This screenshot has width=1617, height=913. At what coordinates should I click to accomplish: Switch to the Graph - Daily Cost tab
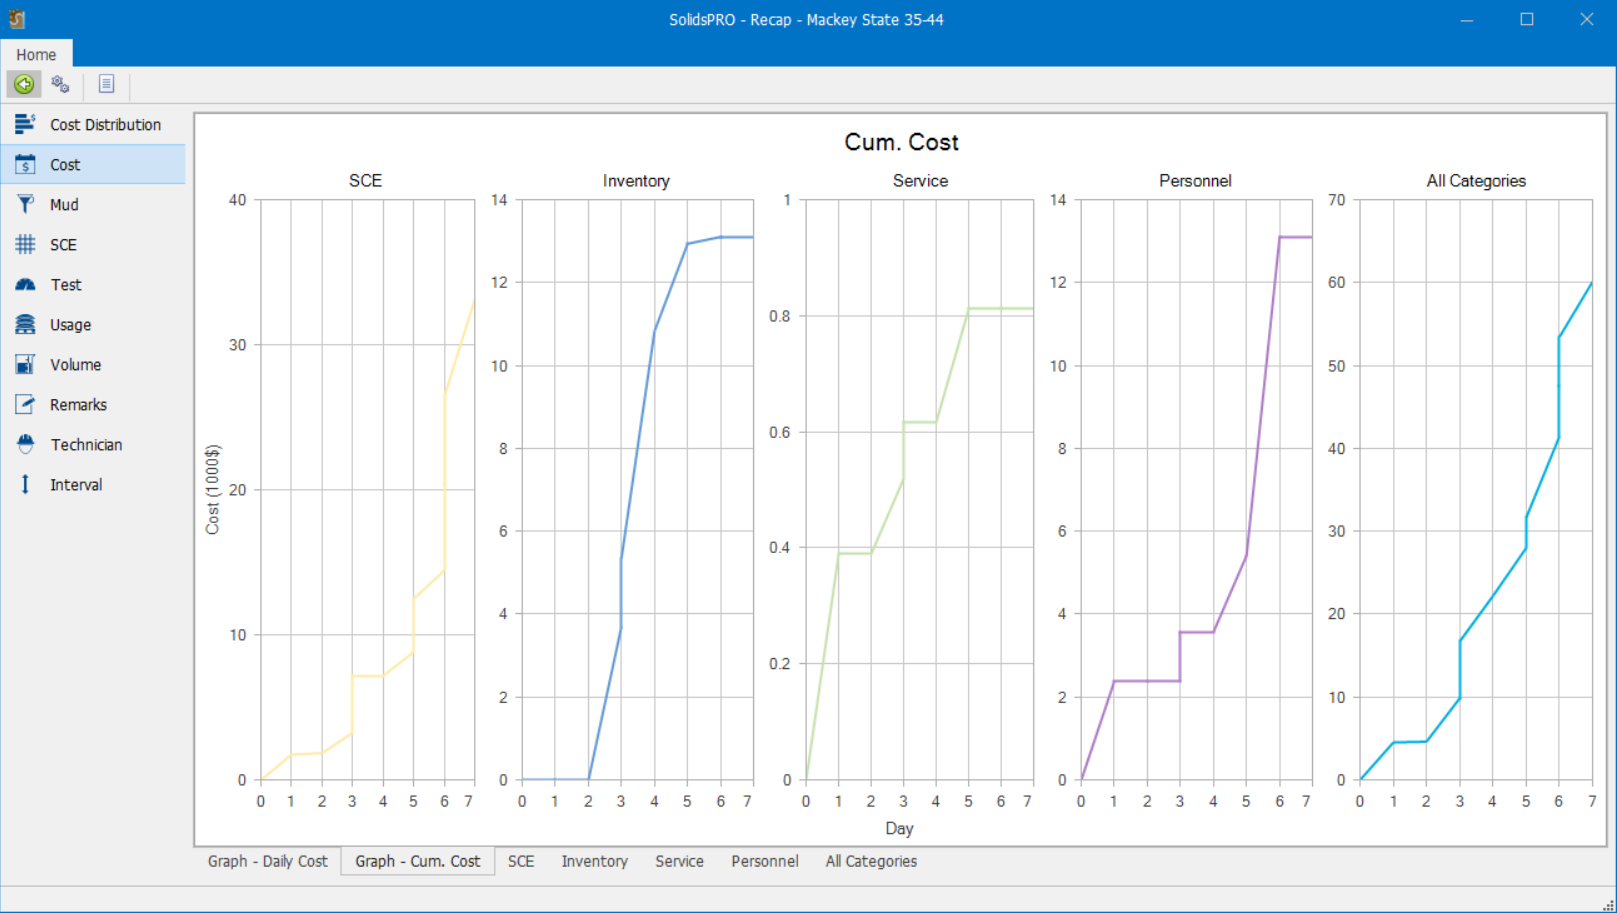pos(267,861)
